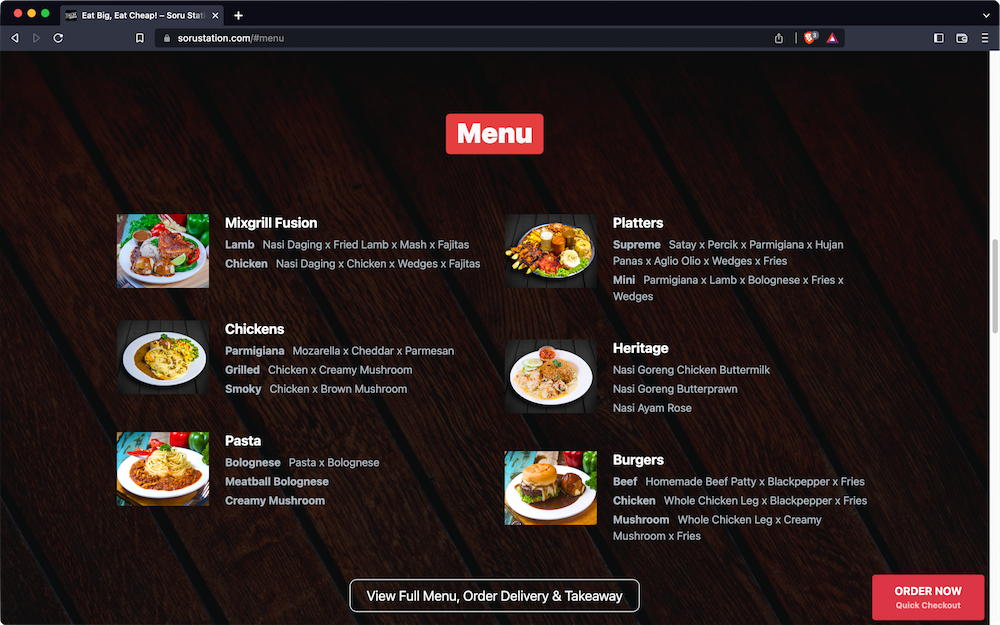The height and width of the screenshot is (625, 1000).
Task: Expand the tab search chevron
Action: coord(986,15)
